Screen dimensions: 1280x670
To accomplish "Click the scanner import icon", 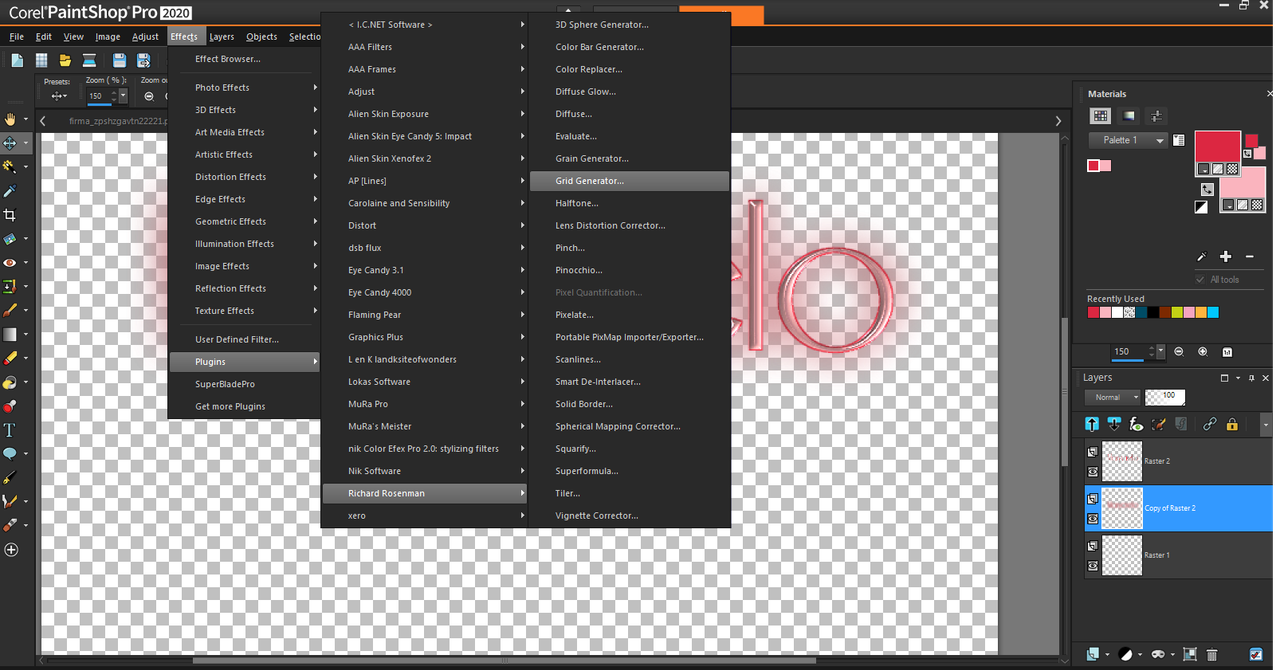I will point(89,61).
